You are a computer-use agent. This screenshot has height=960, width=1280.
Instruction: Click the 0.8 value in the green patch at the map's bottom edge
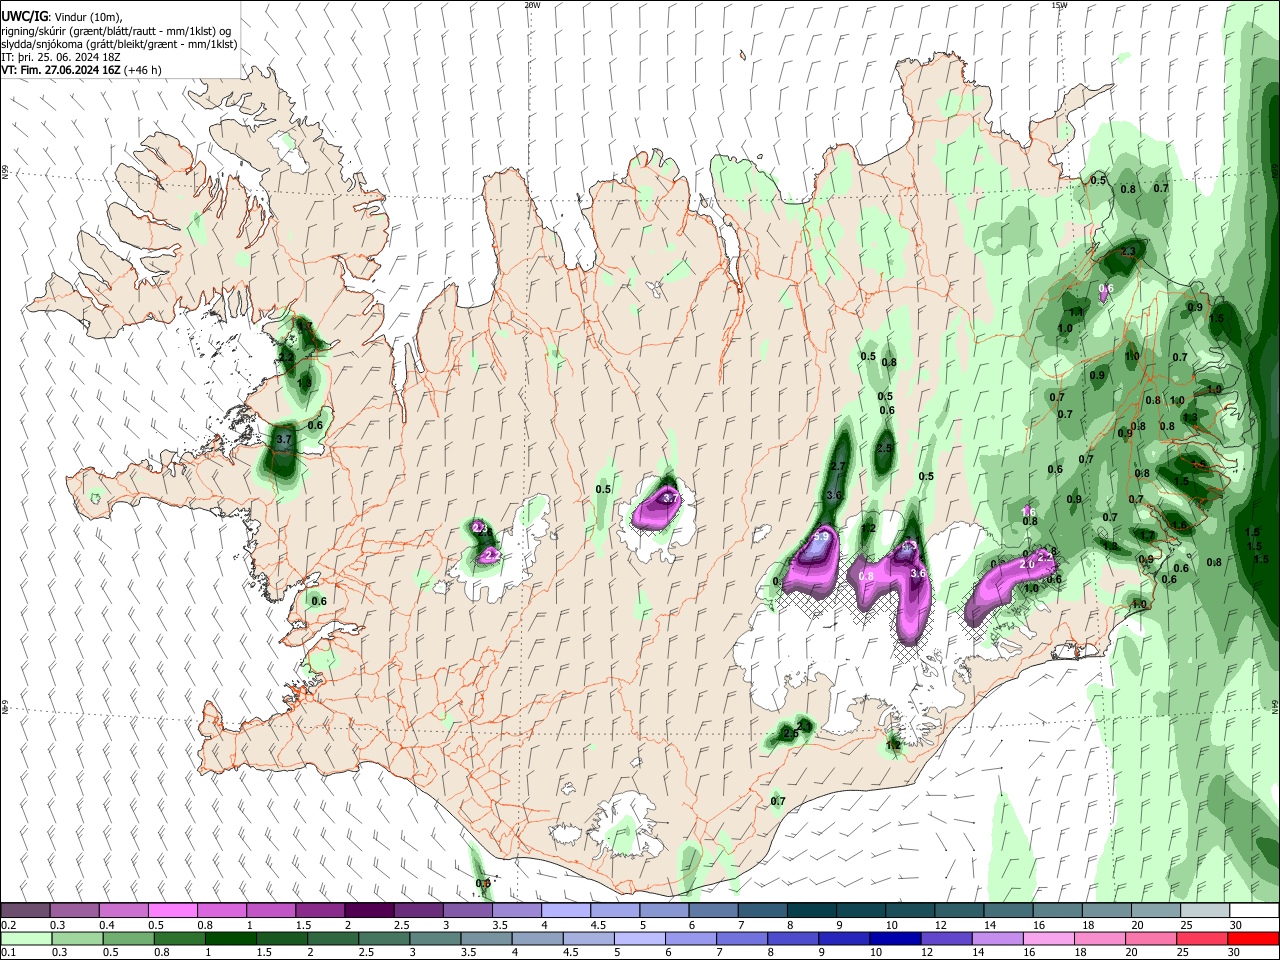tap(483, 883)
